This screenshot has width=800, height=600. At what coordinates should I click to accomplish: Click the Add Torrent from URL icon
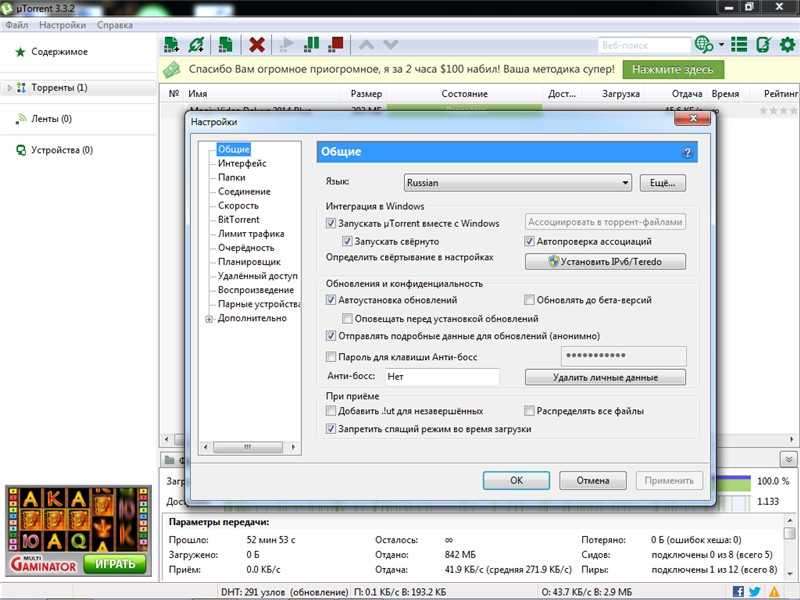click(x=196, y=45)
